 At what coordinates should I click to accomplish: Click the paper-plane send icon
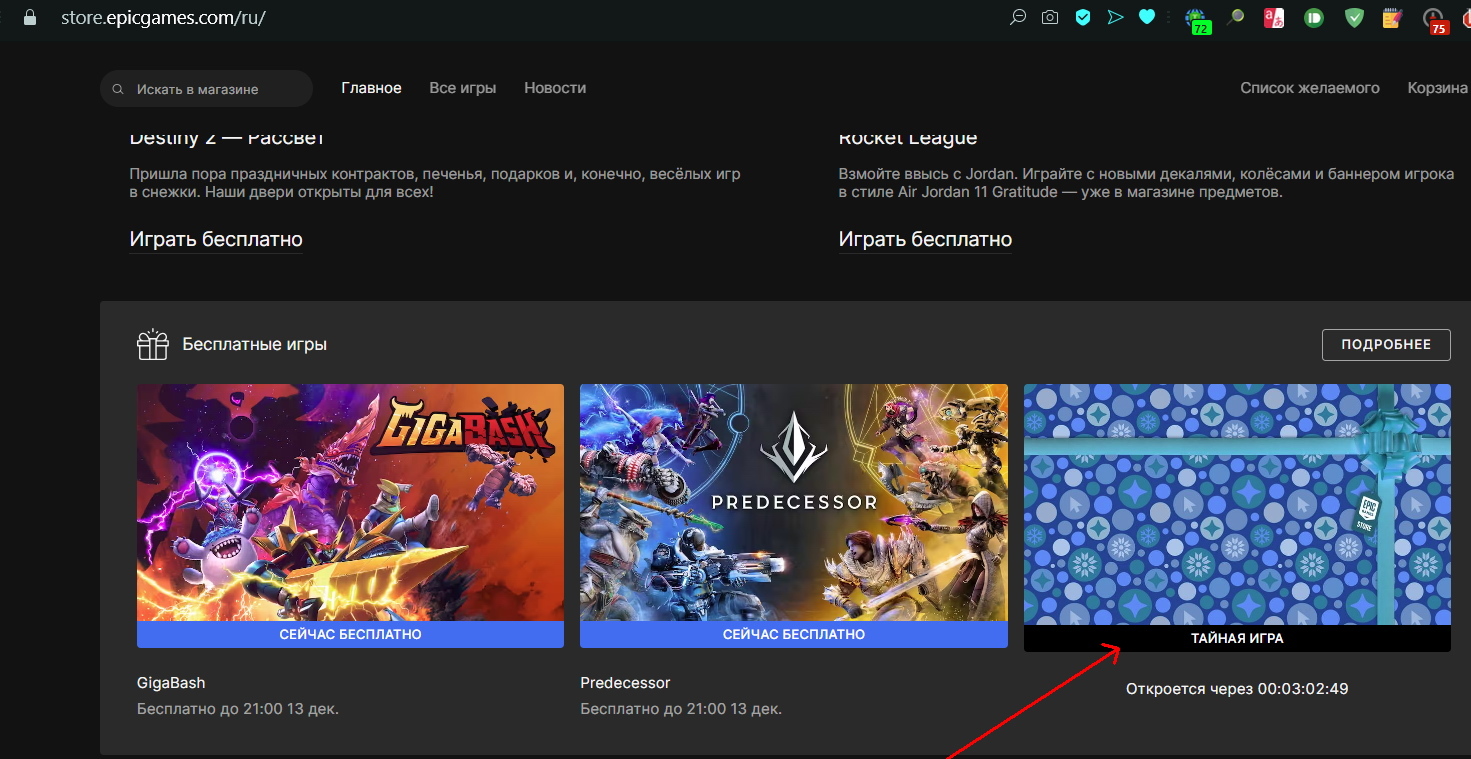1115,17
